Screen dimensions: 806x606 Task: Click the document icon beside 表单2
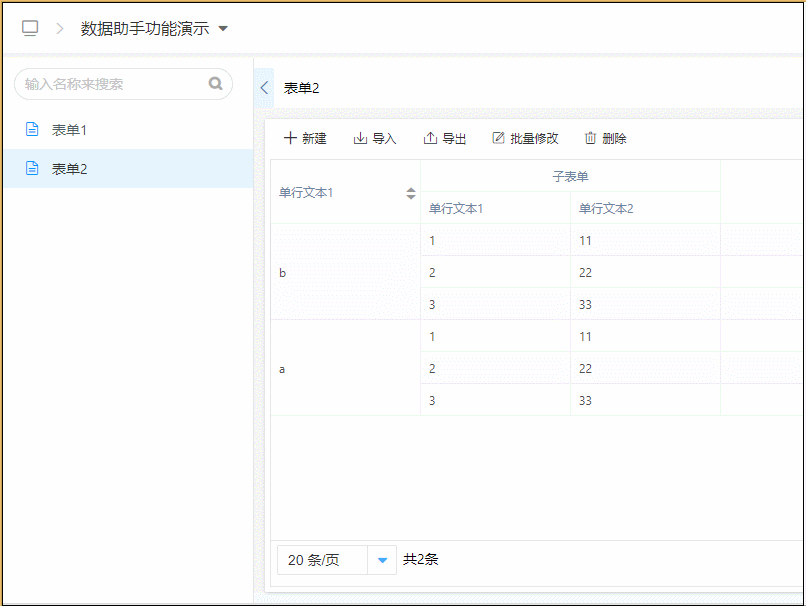(x=32, y=169)
